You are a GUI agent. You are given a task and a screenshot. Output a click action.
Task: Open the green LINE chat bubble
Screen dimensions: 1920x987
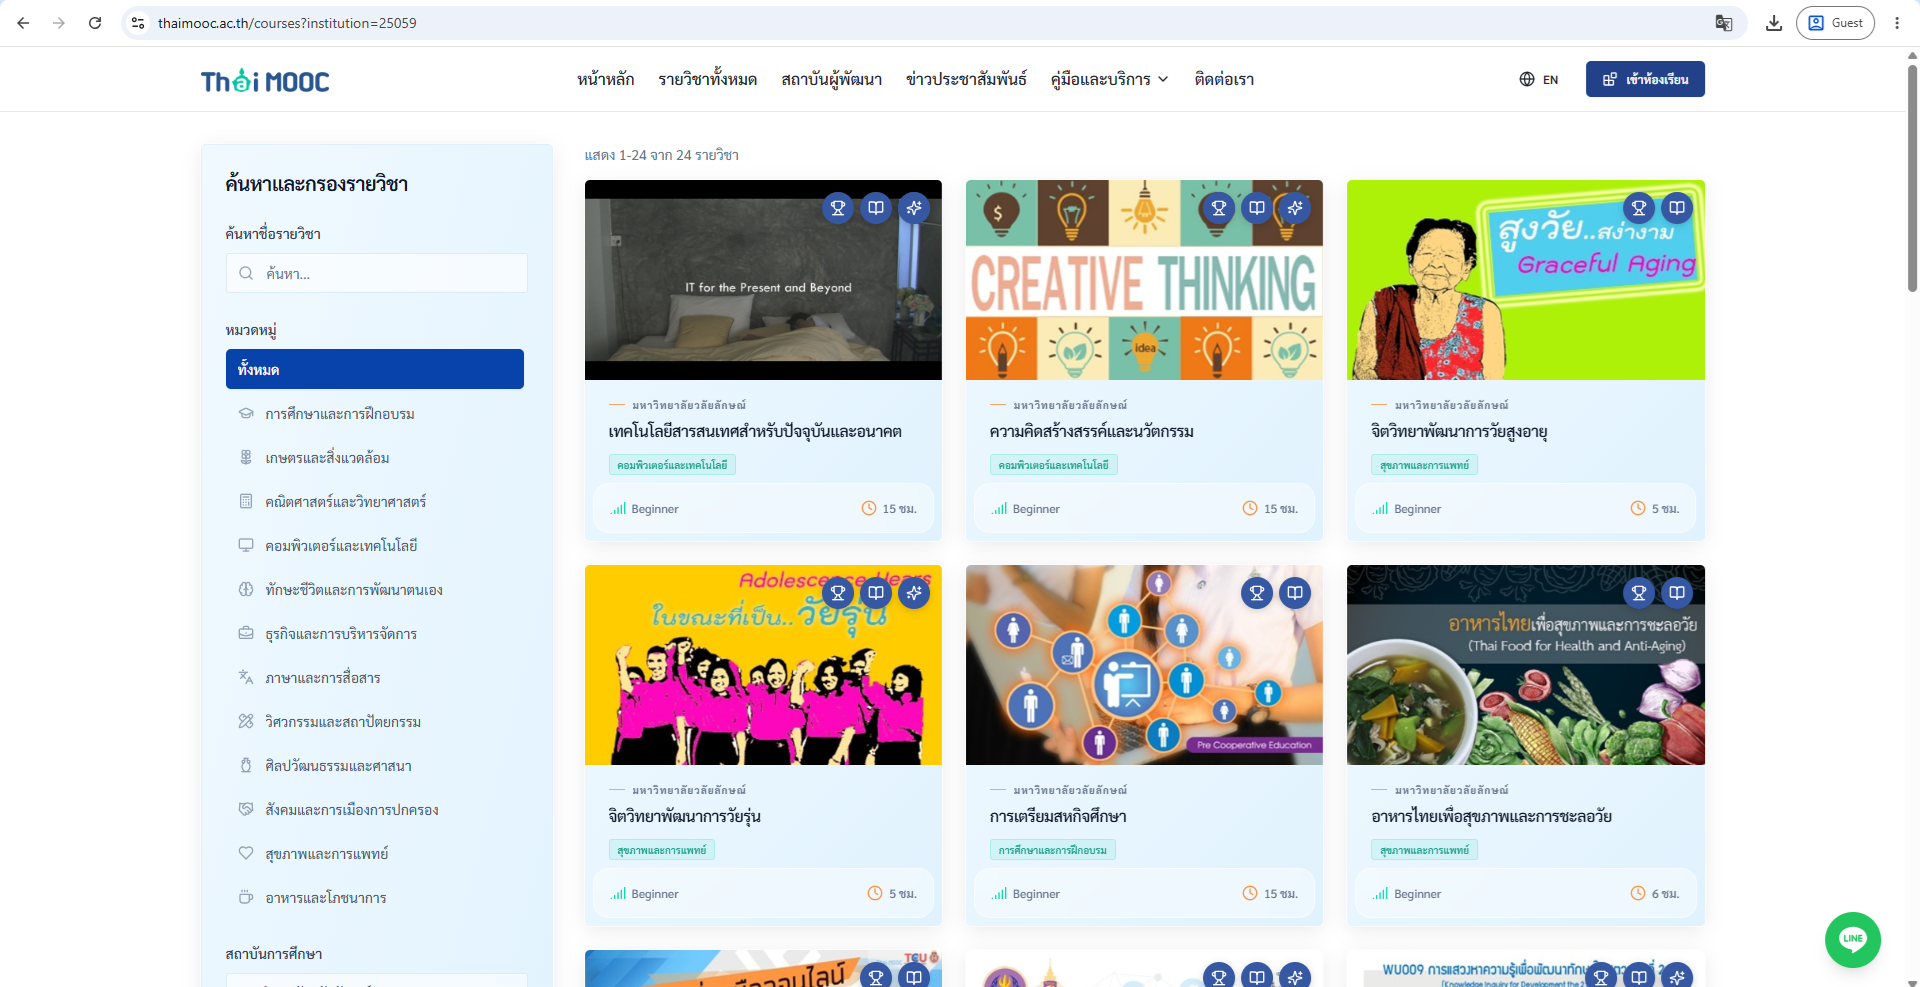1853,939
